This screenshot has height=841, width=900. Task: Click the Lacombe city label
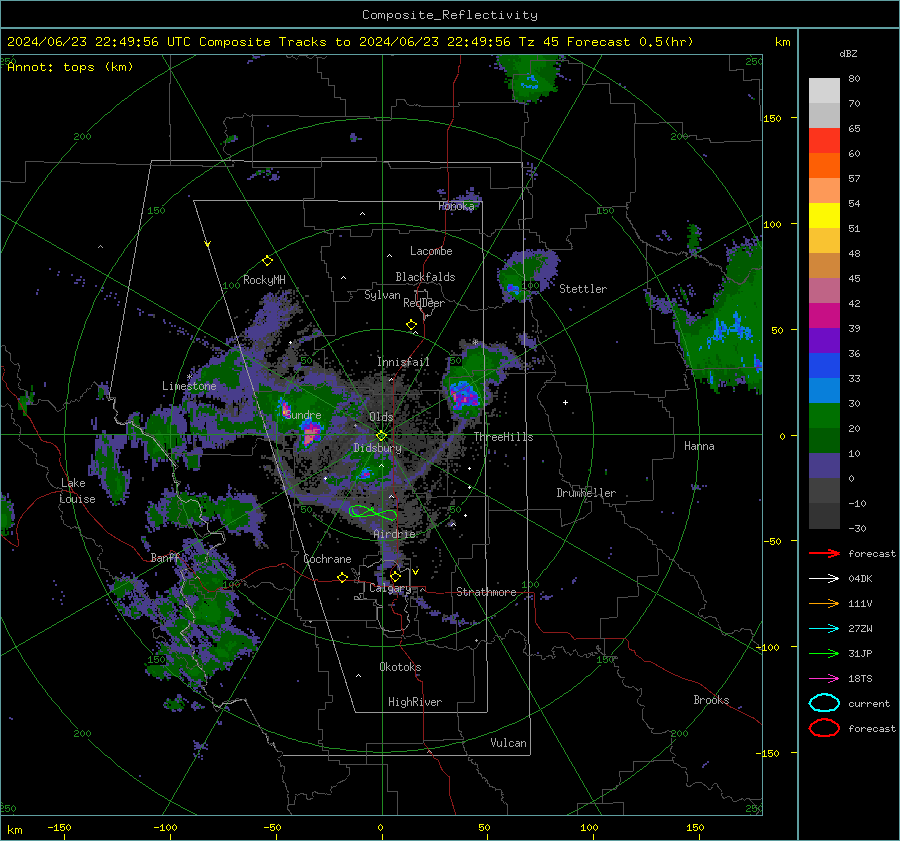coord(431,251)
